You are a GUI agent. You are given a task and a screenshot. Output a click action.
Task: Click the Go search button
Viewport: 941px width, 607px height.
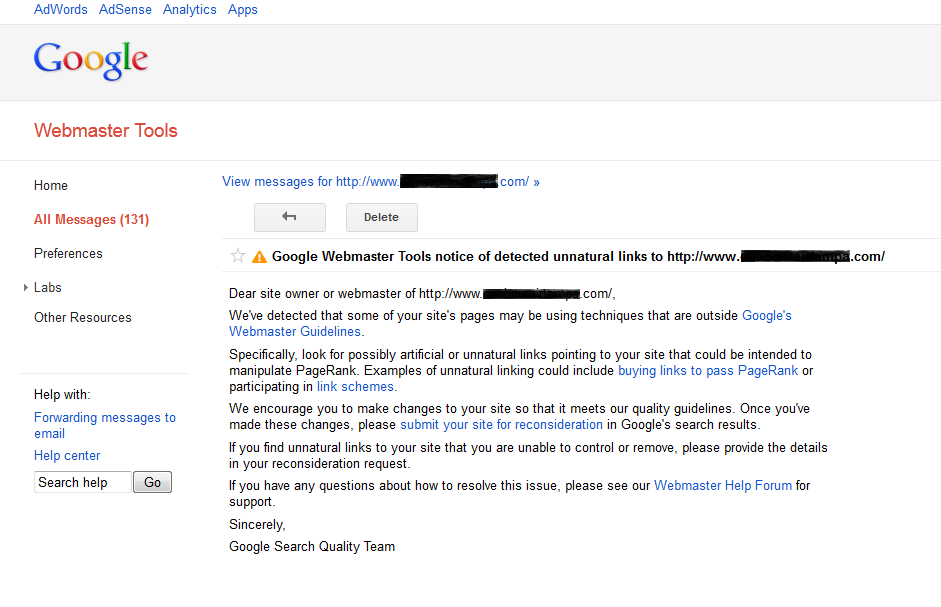[152, 482]
